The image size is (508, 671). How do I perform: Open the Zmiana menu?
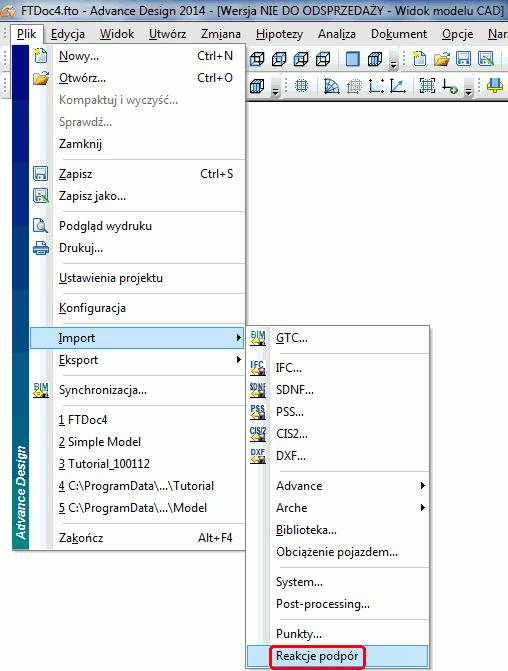coord(221,34)
